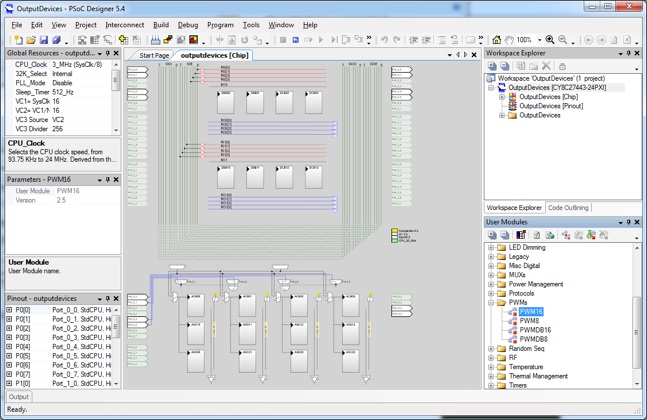Click the New file toolbar icon

click(x=18, y=40)
